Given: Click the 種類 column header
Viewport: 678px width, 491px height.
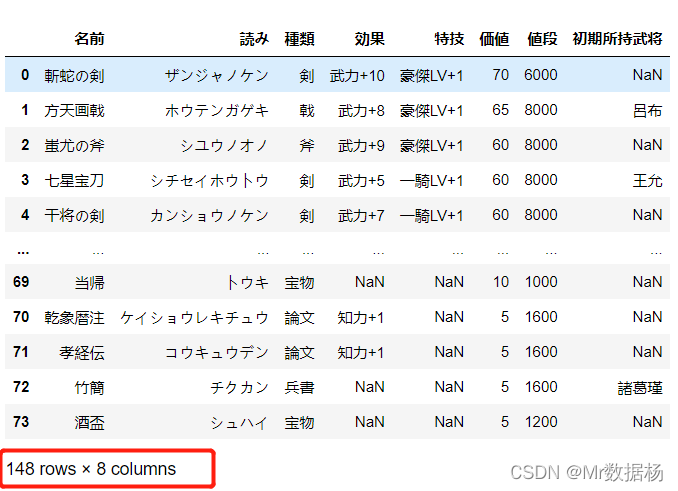Looking at the screenshot, I should (299, 39).
